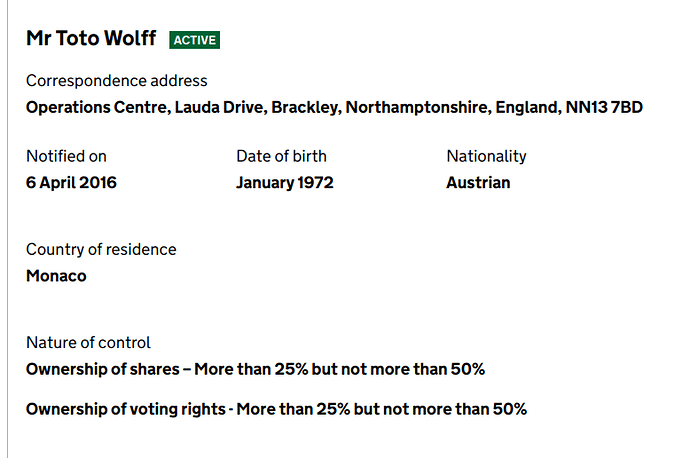Click the NN13 7BD postcode
This screenshot has width=690, height=458.
[604, 107]
